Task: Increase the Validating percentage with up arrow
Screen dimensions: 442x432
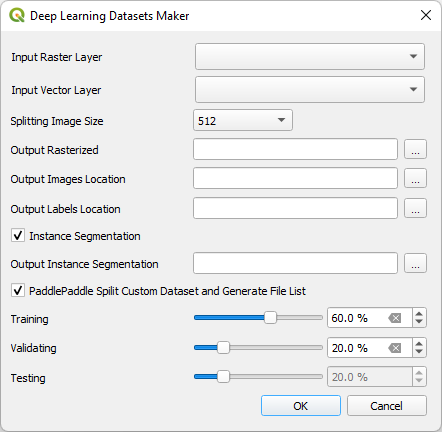Action: tap(419, 343)
